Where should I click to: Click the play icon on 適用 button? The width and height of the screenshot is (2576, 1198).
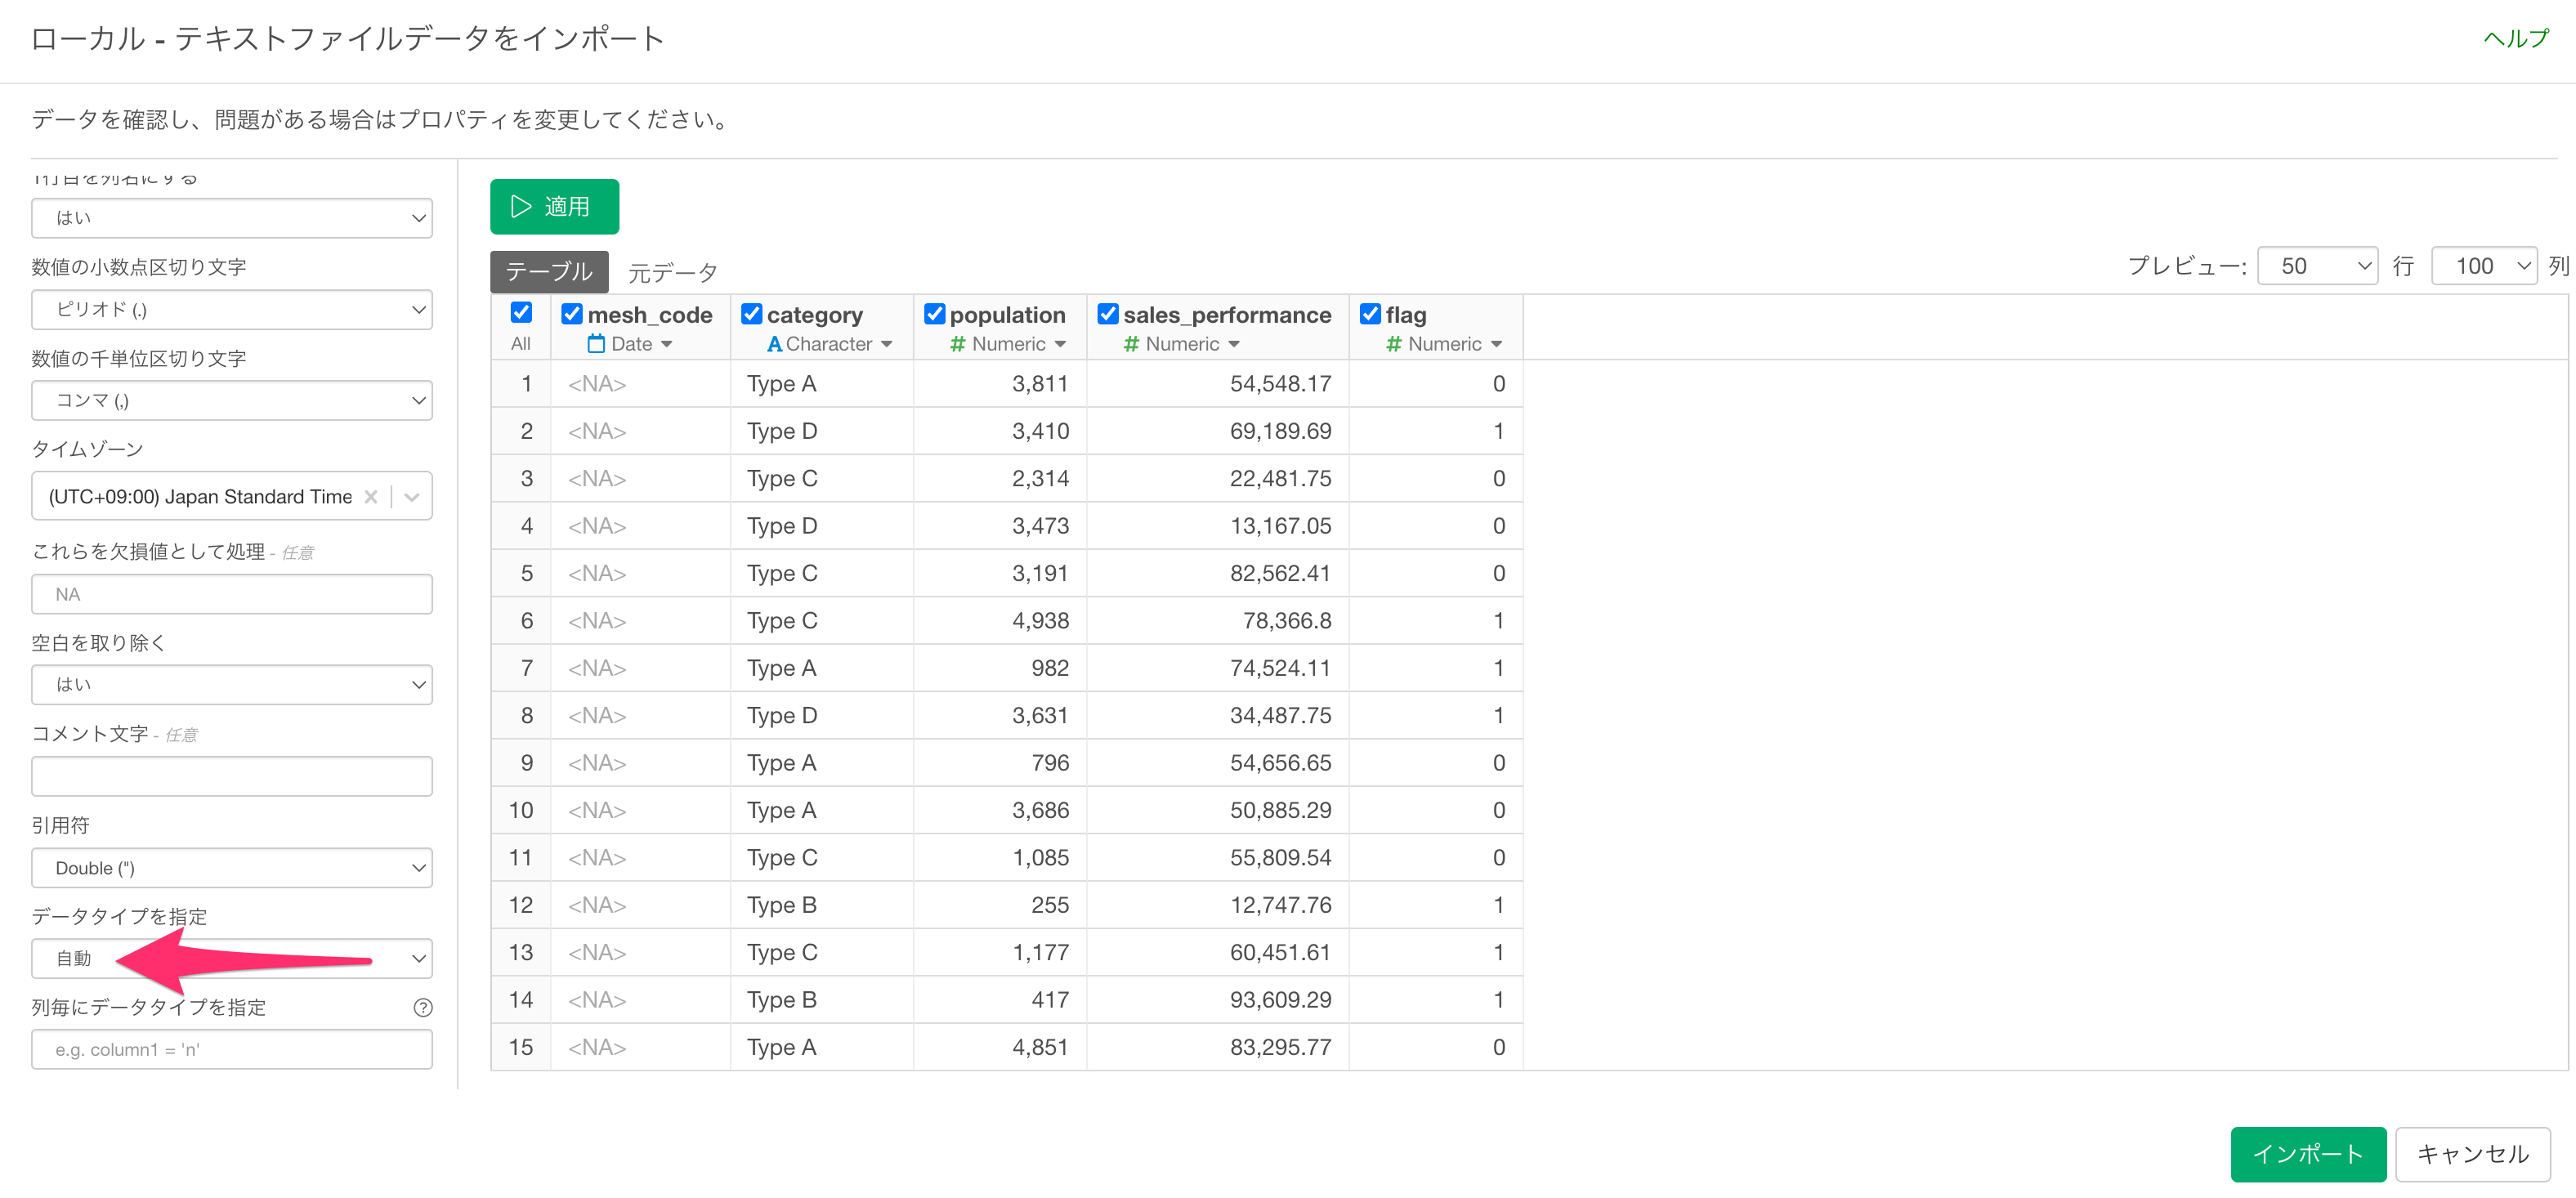[x=521, y=207]
